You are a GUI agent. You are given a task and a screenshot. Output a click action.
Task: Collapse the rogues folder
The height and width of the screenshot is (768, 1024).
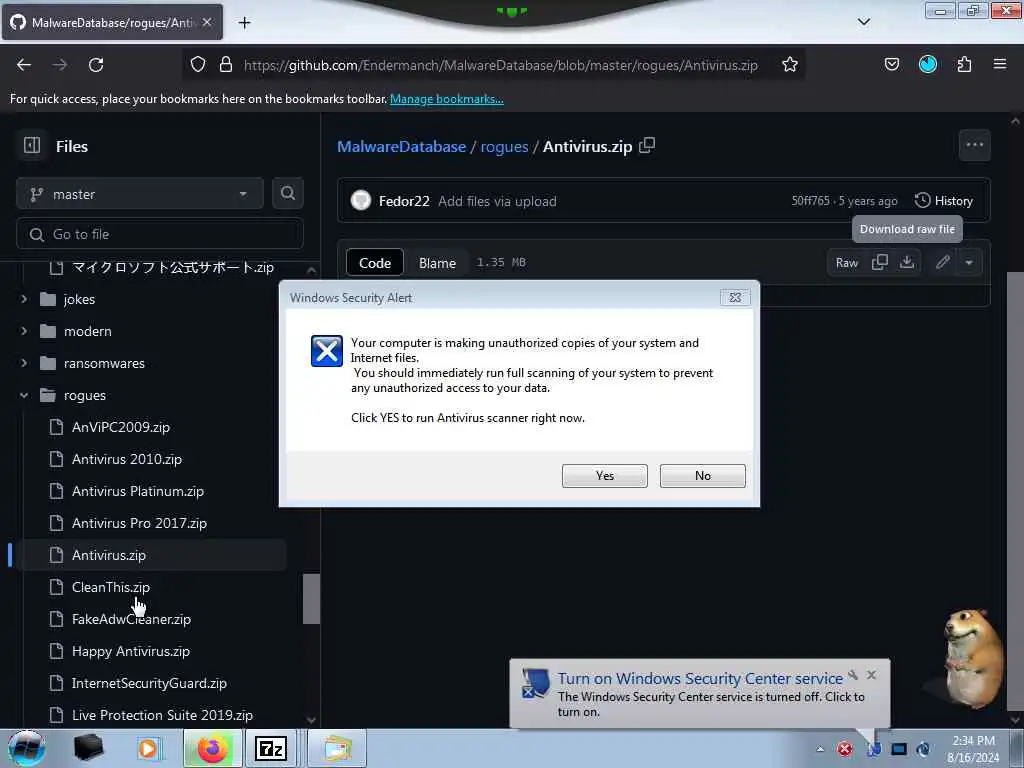pyautogui.click(x=24, y=395)
